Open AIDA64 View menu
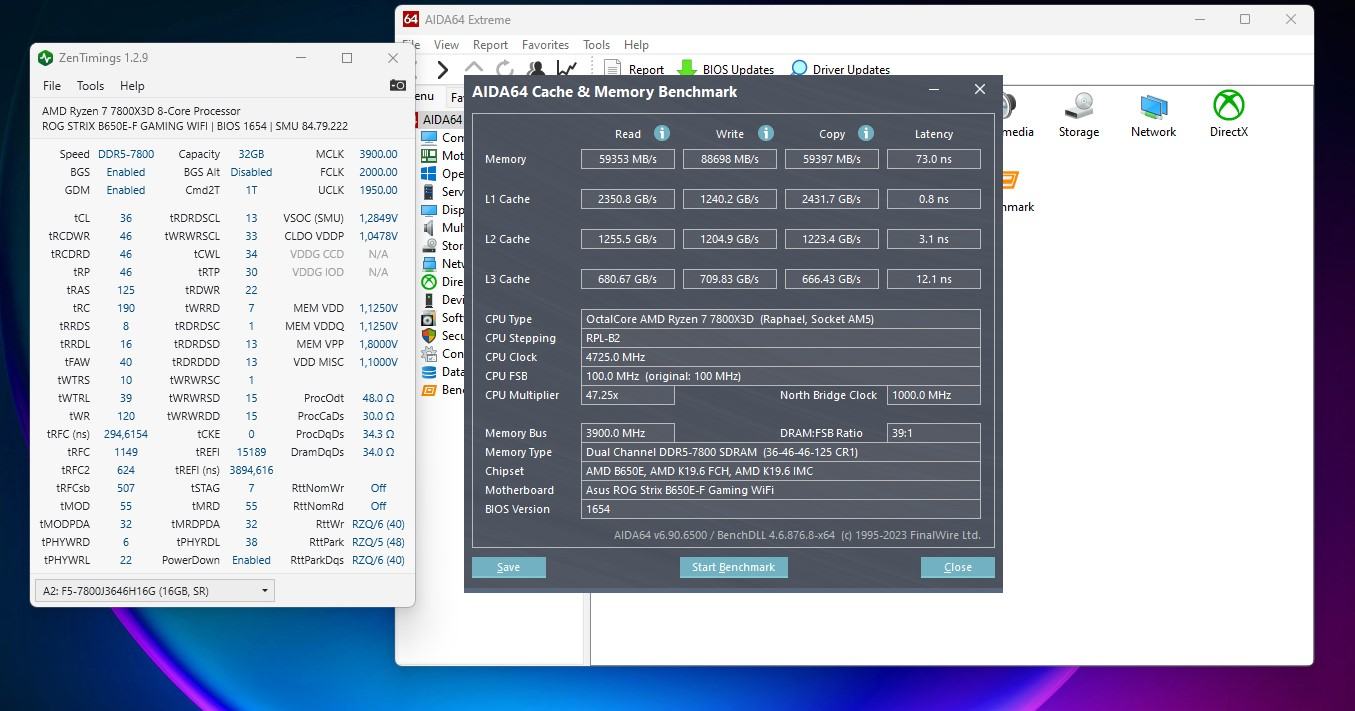Viewport: 1355px width, 711px height. tap(446, 45)
